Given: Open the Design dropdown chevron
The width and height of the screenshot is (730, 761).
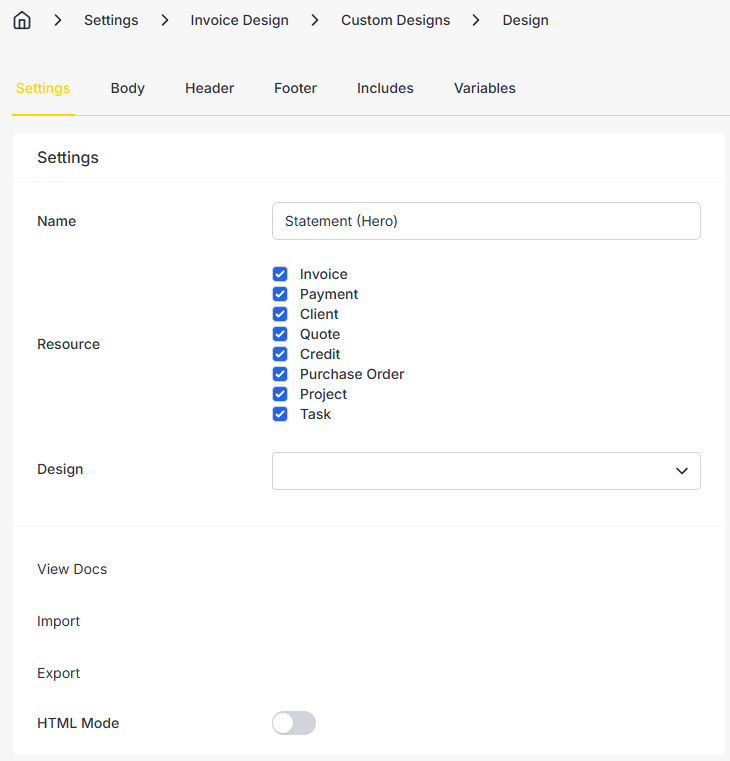Looking at the screenshot, I should (x=681, y=471).
